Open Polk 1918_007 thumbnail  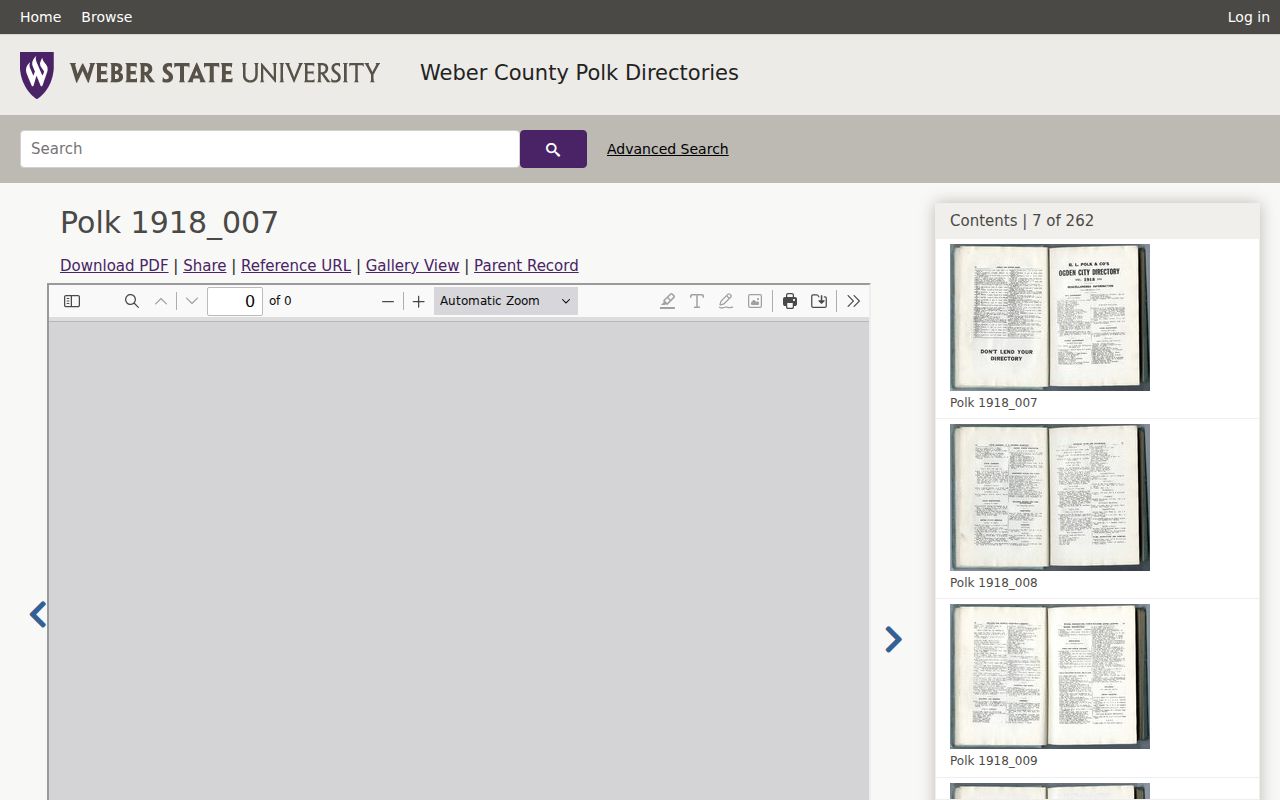click(1050, 317)
